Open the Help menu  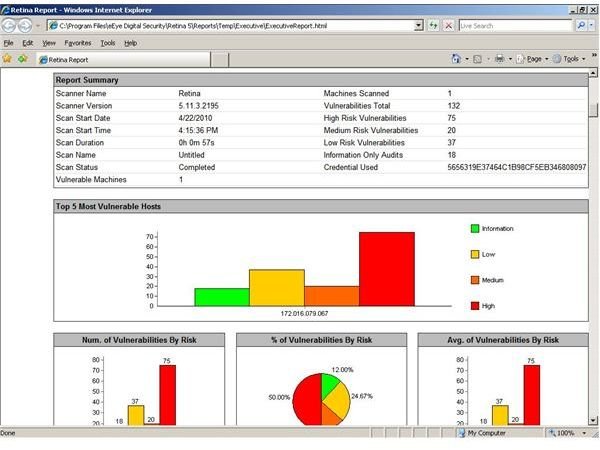130,43
